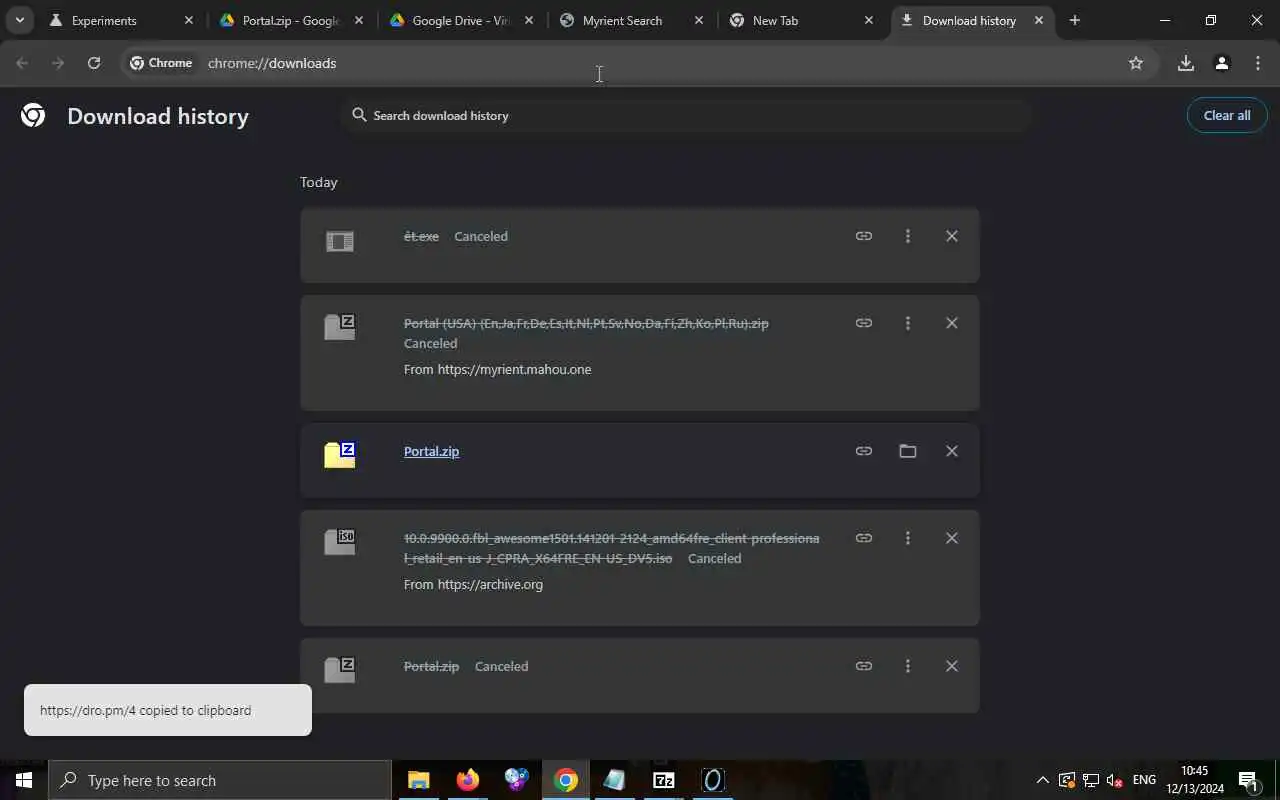The width and height of the screenshot is (1280, 800).
Task: Open more actions for ét.exe
Action: [x=908, y=236]
